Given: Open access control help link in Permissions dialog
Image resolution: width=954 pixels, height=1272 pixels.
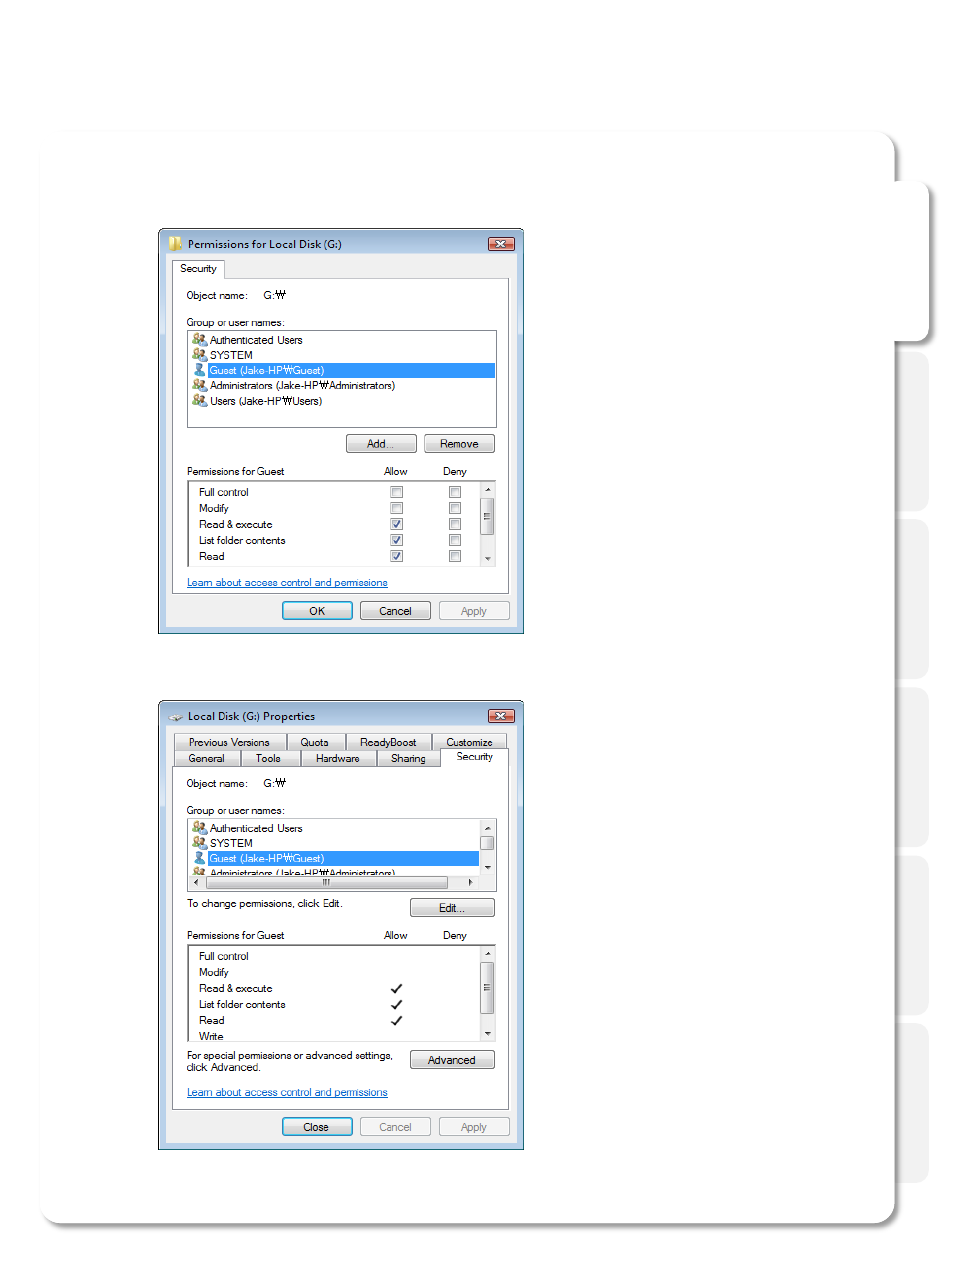Looking at the screenshot, I should (x=287, y=583).
